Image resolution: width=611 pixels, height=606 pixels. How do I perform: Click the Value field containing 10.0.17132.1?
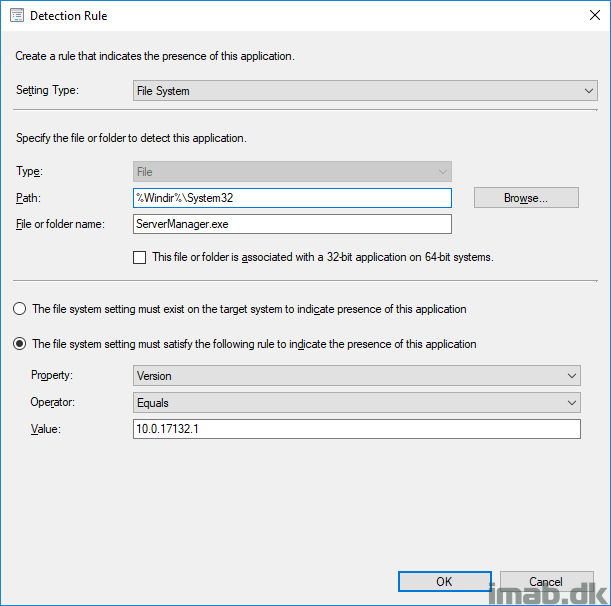click(357, 429)
